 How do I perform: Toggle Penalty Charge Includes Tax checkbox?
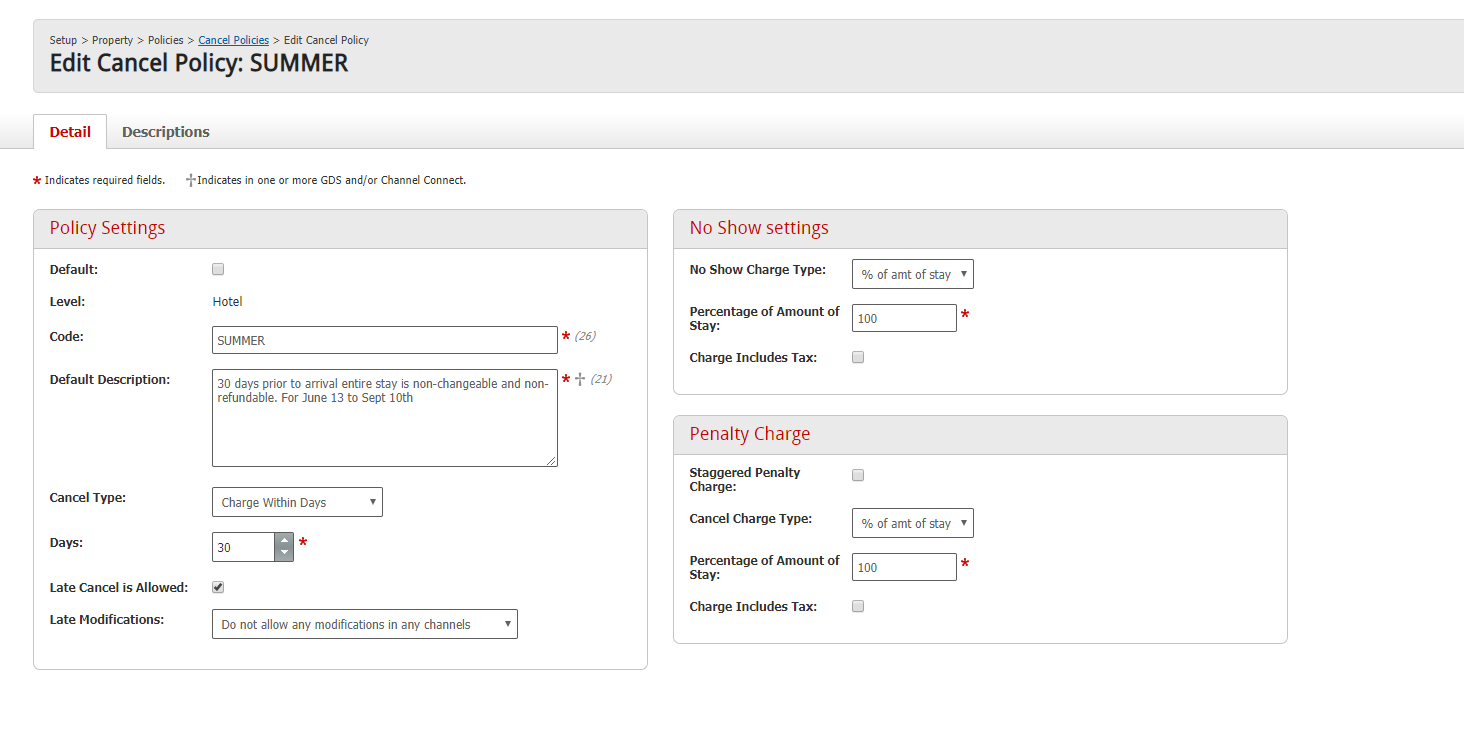click(858, 606)
